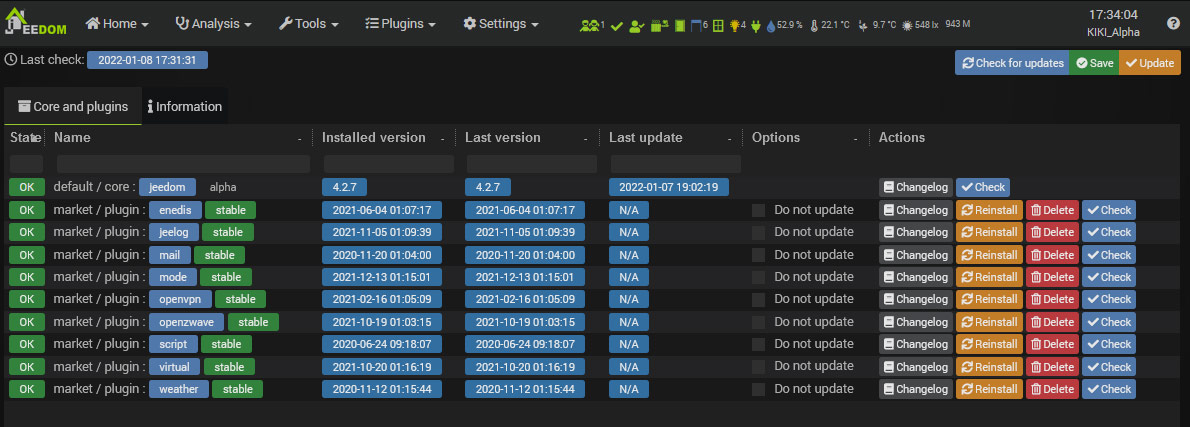Click the openvpn plugin name badge
Image resolution: width=1190 pixels, height=427 pixels.
coord(179,300)
